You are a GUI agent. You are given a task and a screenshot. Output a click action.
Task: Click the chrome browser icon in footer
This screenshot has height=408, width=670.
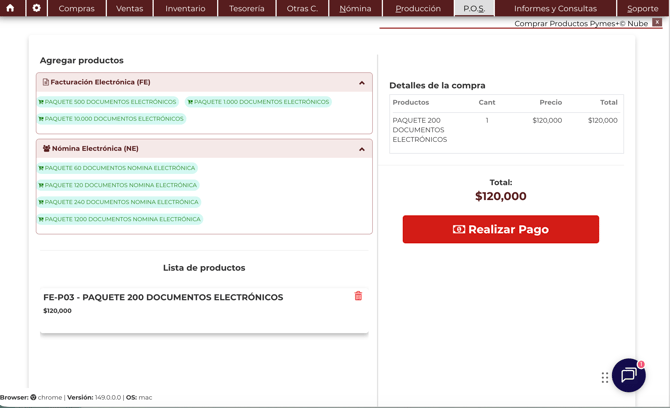coord(33,397)
